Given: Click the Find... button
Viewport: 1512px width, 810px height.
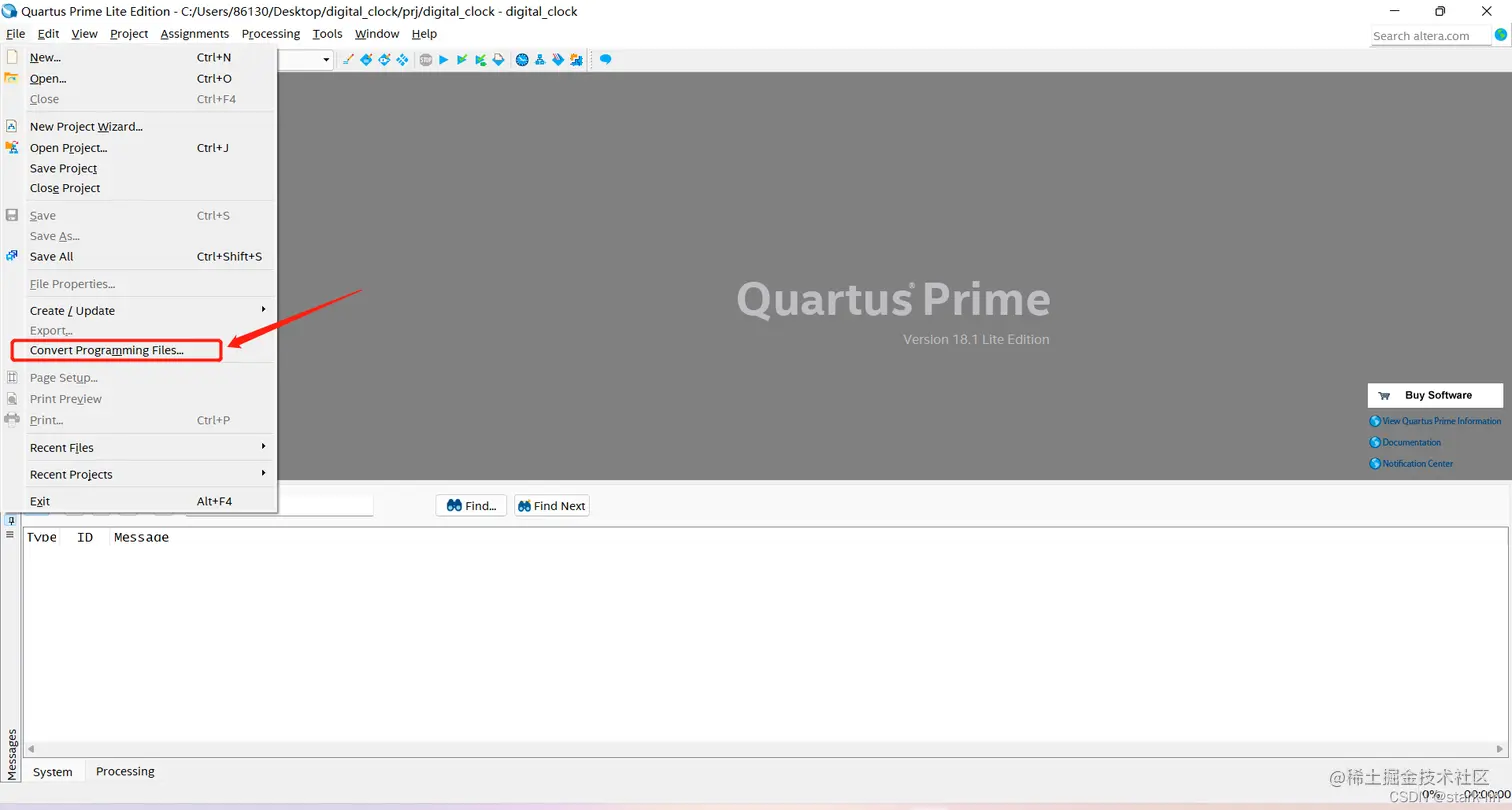Looking at the screenshot, I should 471,506.
